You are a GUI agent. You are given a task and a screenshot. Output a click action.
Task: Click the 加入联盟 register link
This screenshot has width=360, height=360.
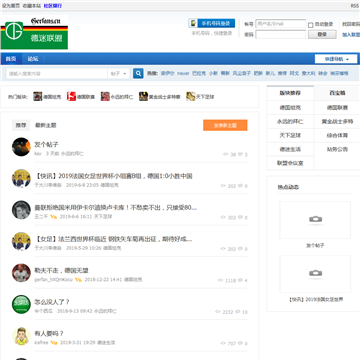(351, 34)
